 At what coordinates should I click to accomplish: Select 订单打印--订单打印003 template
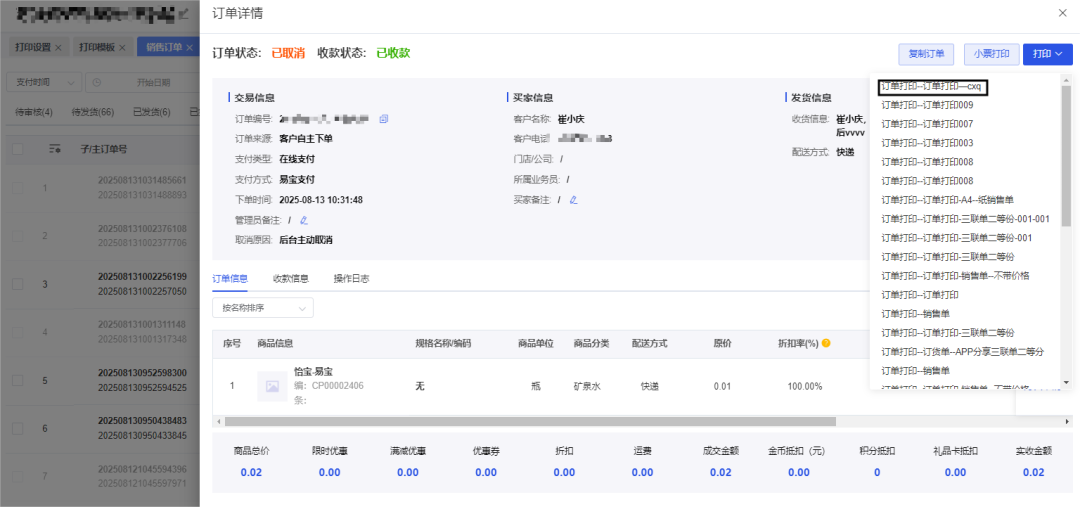point(927,143)
